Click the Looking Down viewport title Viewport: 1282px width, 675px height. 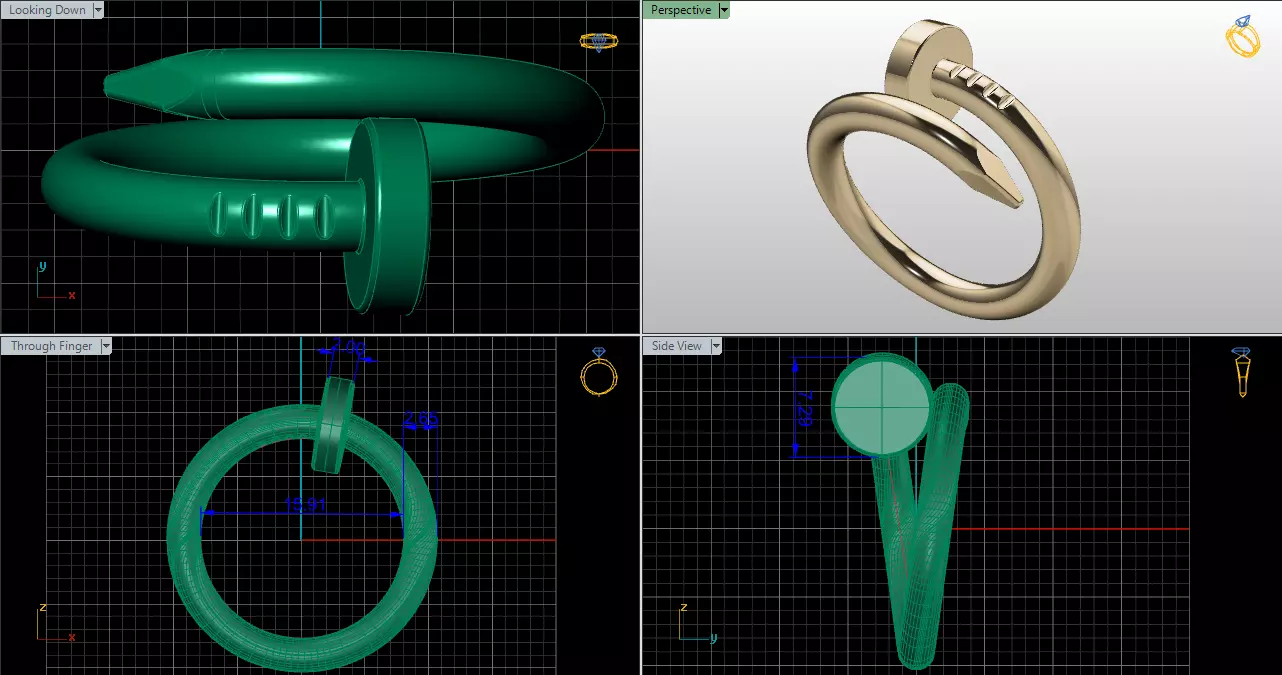point(46,10)
